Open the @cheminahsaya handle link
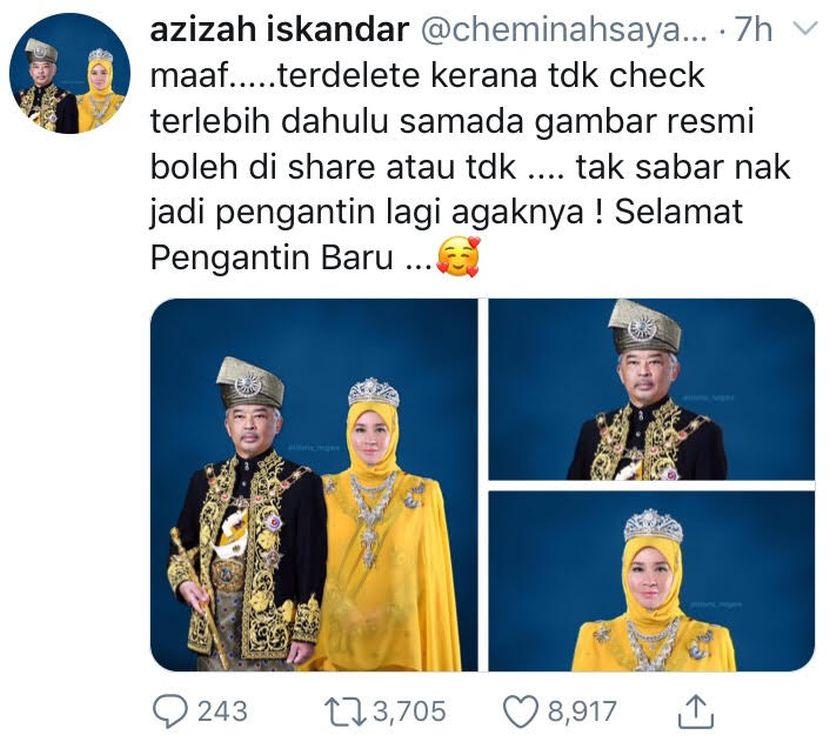 click(564, 30)
